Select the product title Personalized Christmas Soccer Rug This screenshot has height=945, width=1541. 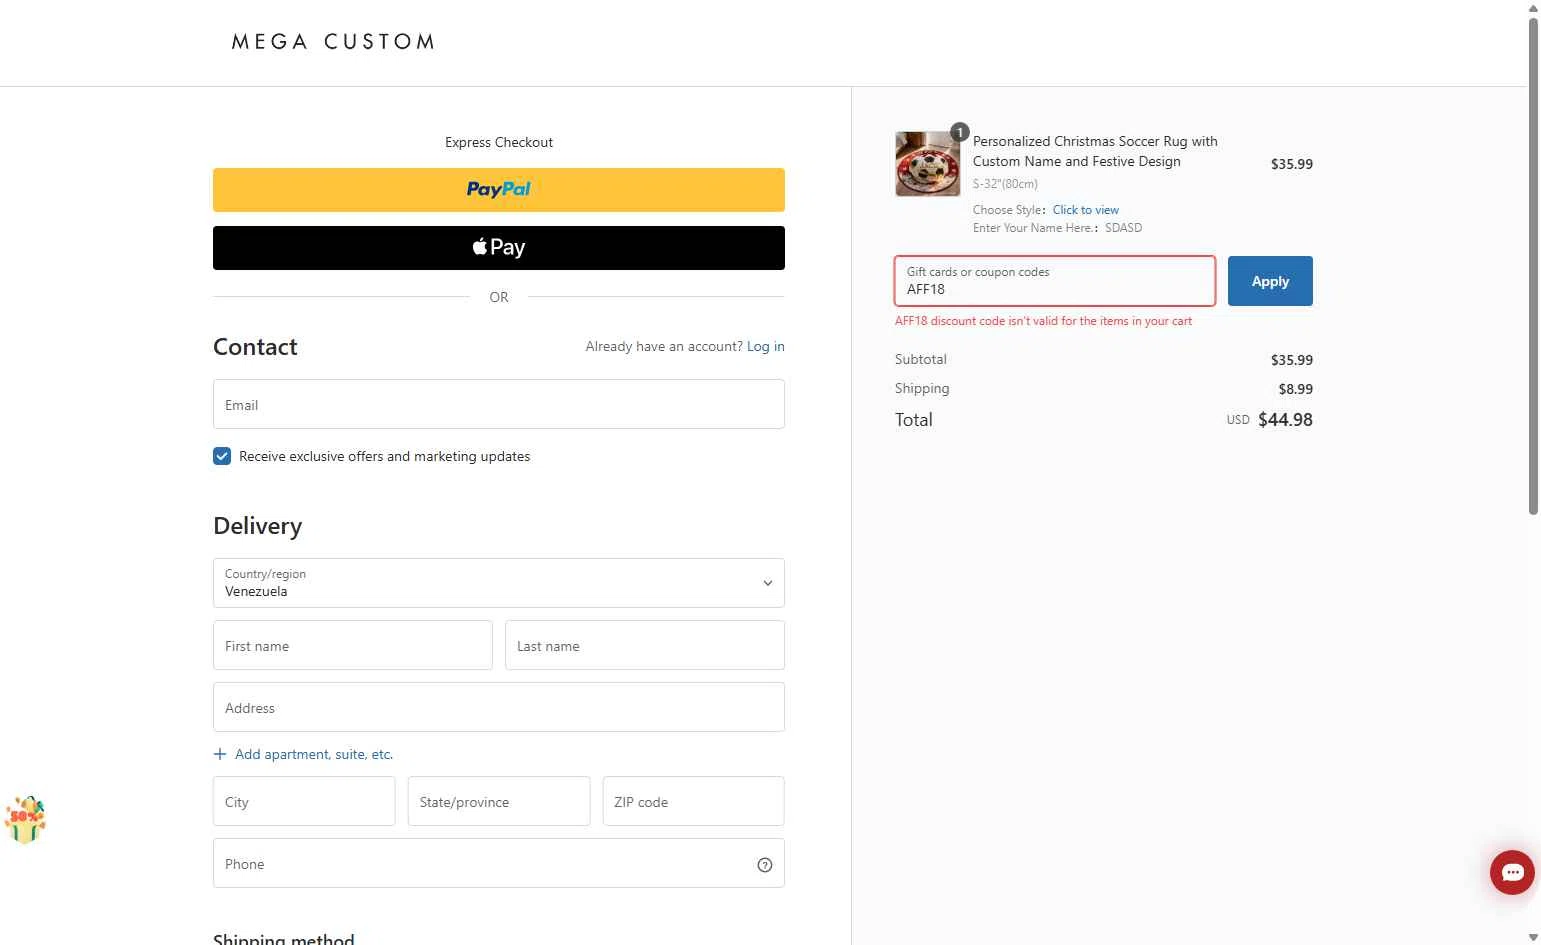tap(1095, 151)
